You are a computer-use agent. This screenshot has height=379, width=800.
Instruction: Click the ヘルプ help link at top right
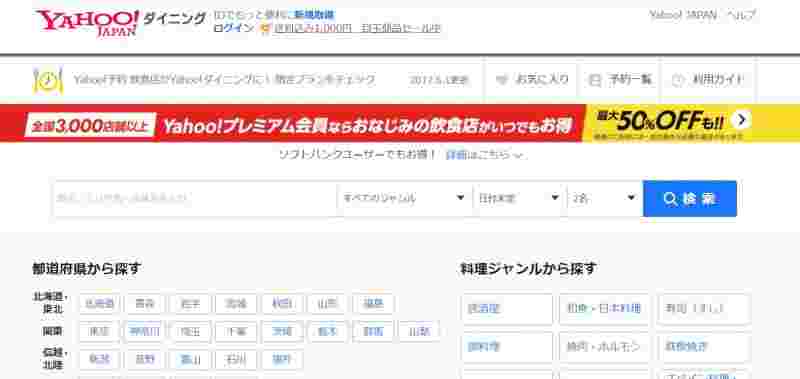pos(741,15)
